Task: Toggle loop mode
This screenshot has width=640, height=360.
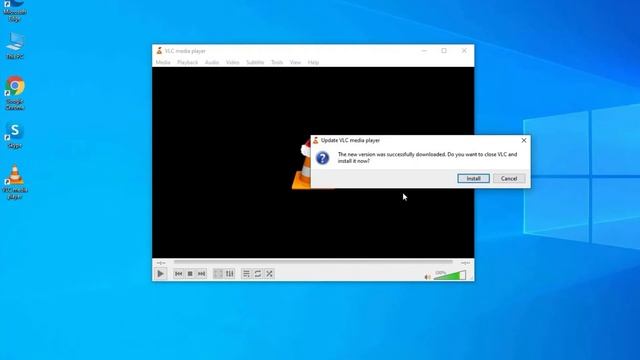Action: [258, 274]
